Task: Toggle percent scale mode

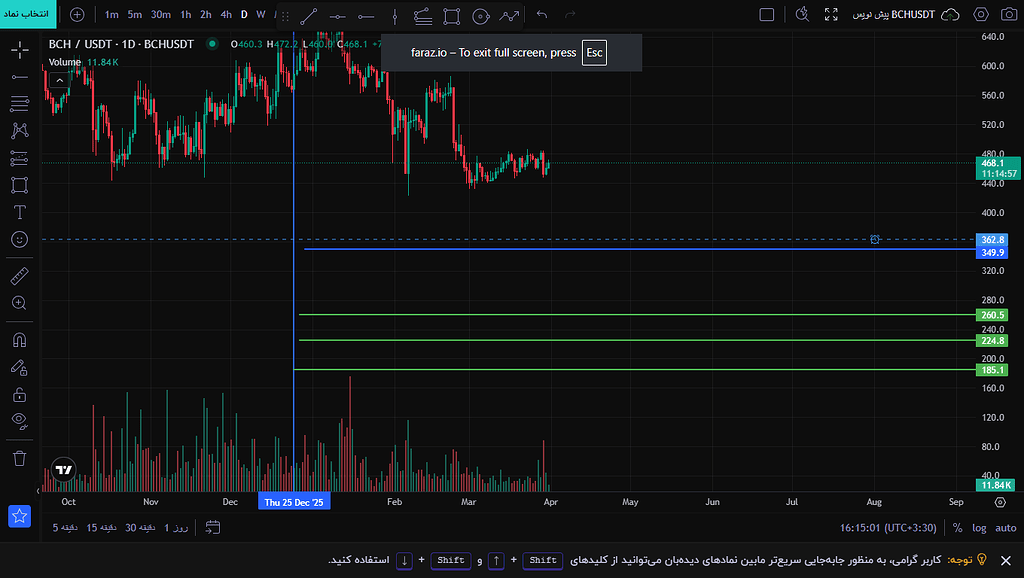Action: point(957,528)
